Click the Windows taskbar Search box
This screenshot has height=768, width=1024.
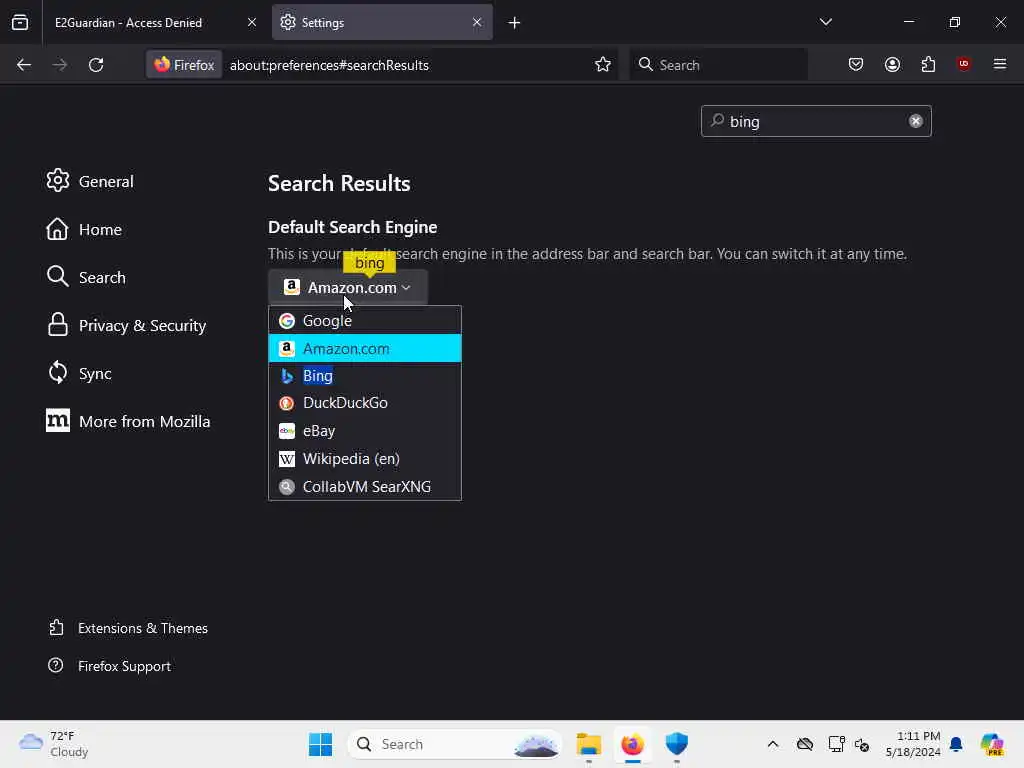point(455,744)
